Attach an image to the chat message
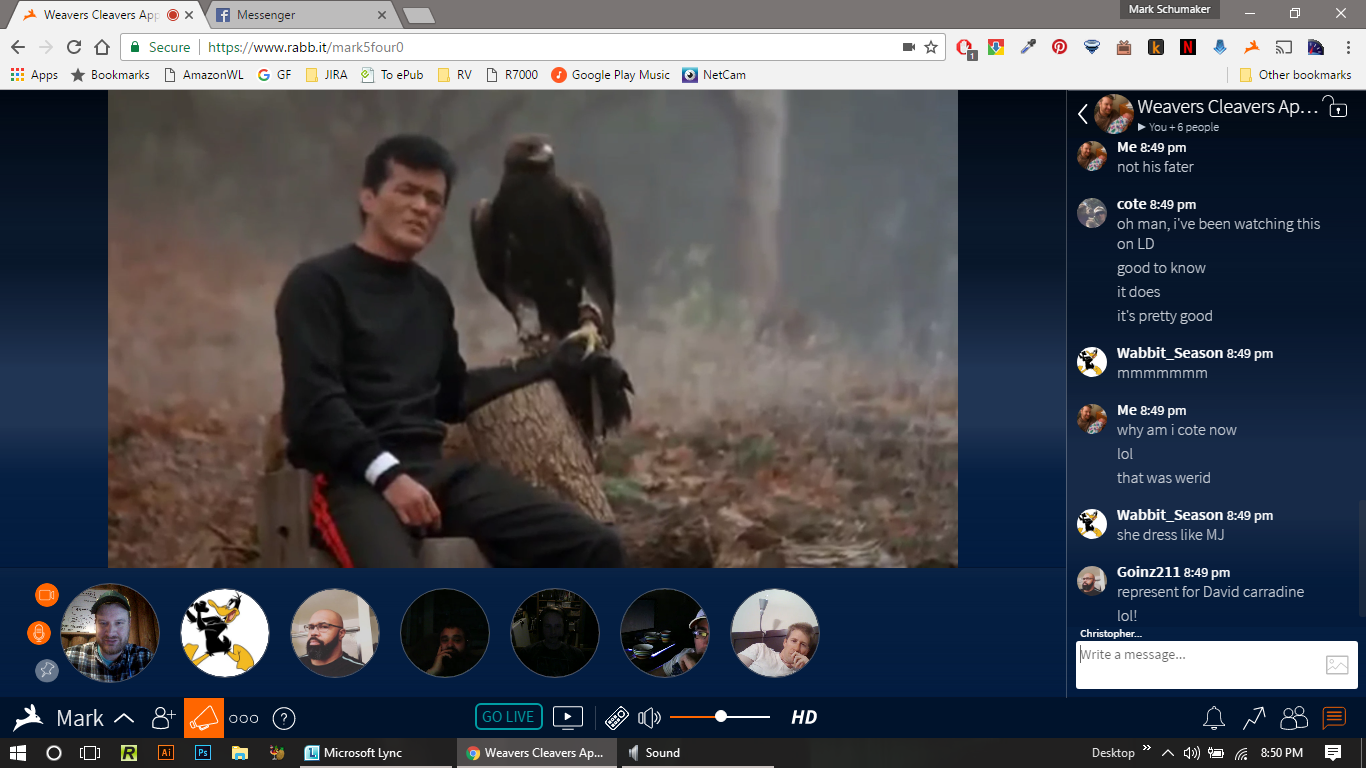 pyautogui.click(x=1337, y=664)
